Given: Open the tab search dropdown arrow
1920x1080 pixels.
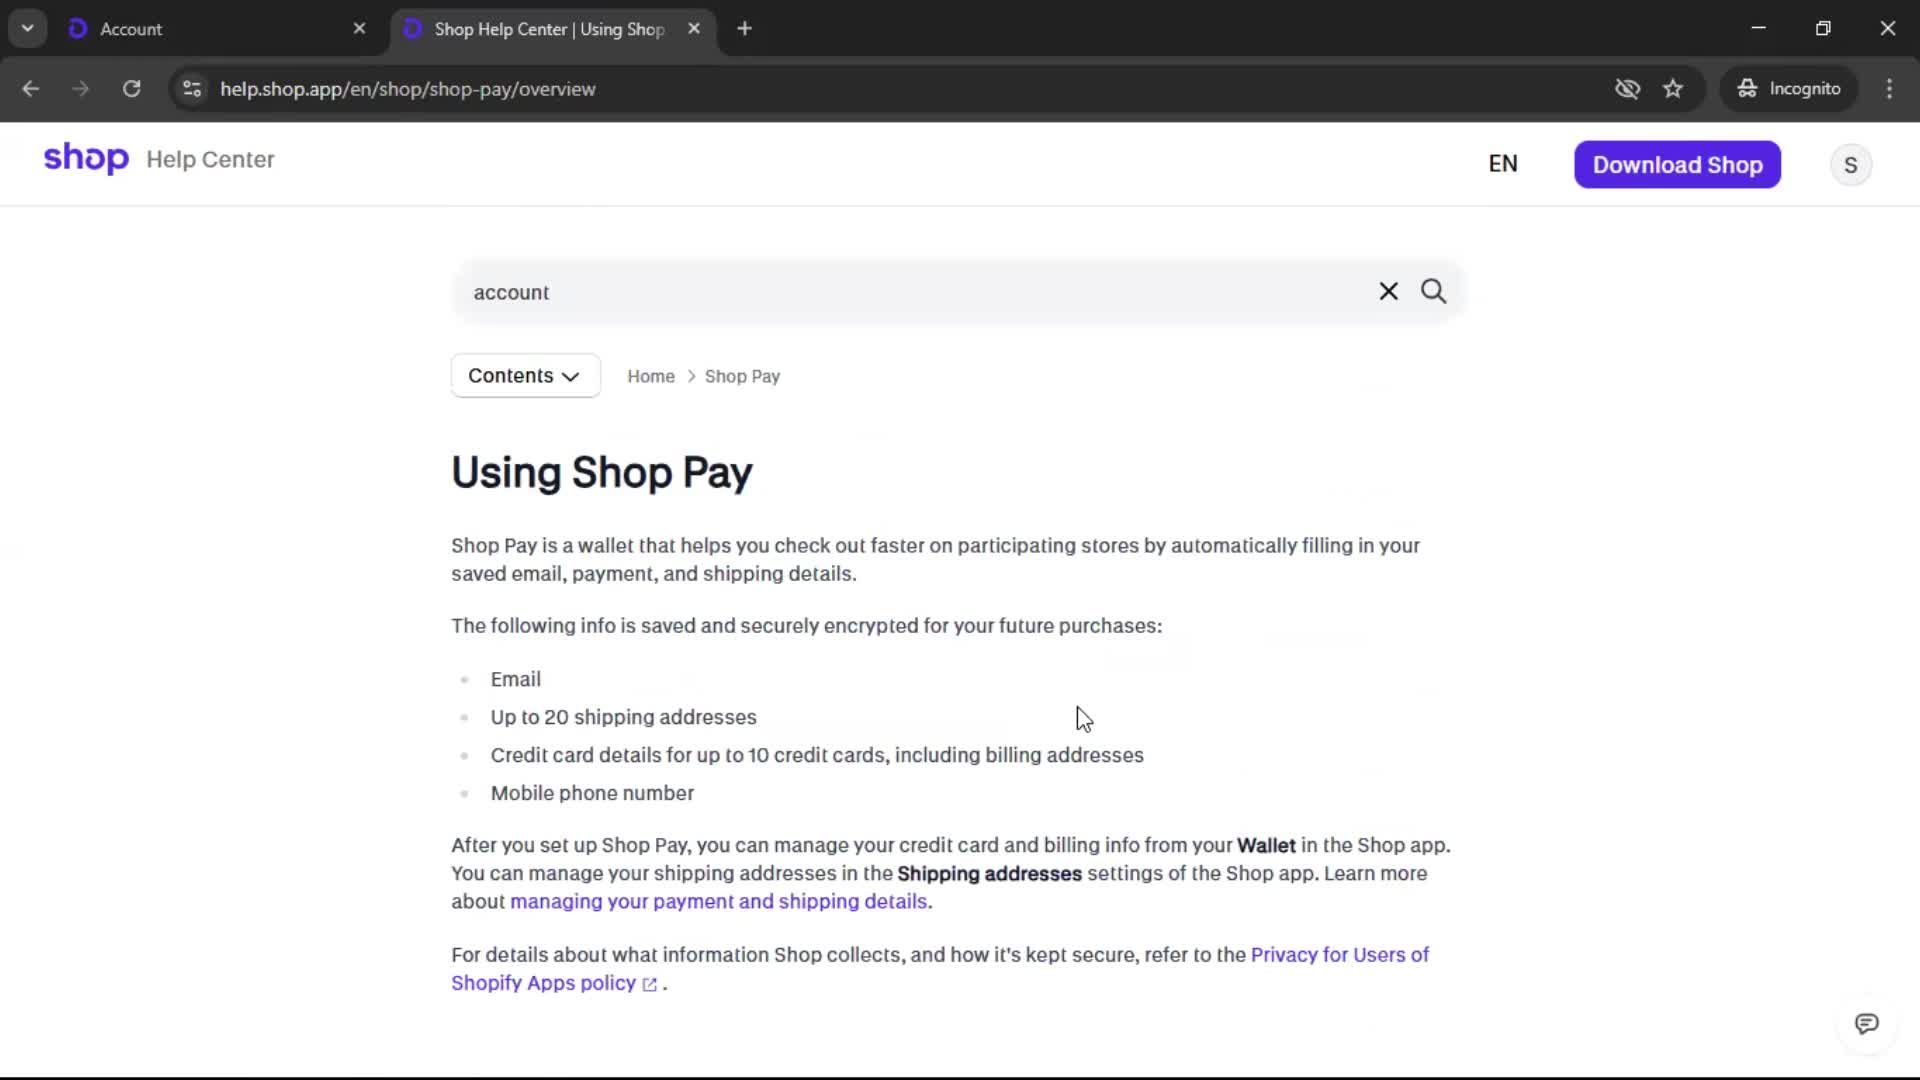Looking at the screenshot, I should pos(27,29).
